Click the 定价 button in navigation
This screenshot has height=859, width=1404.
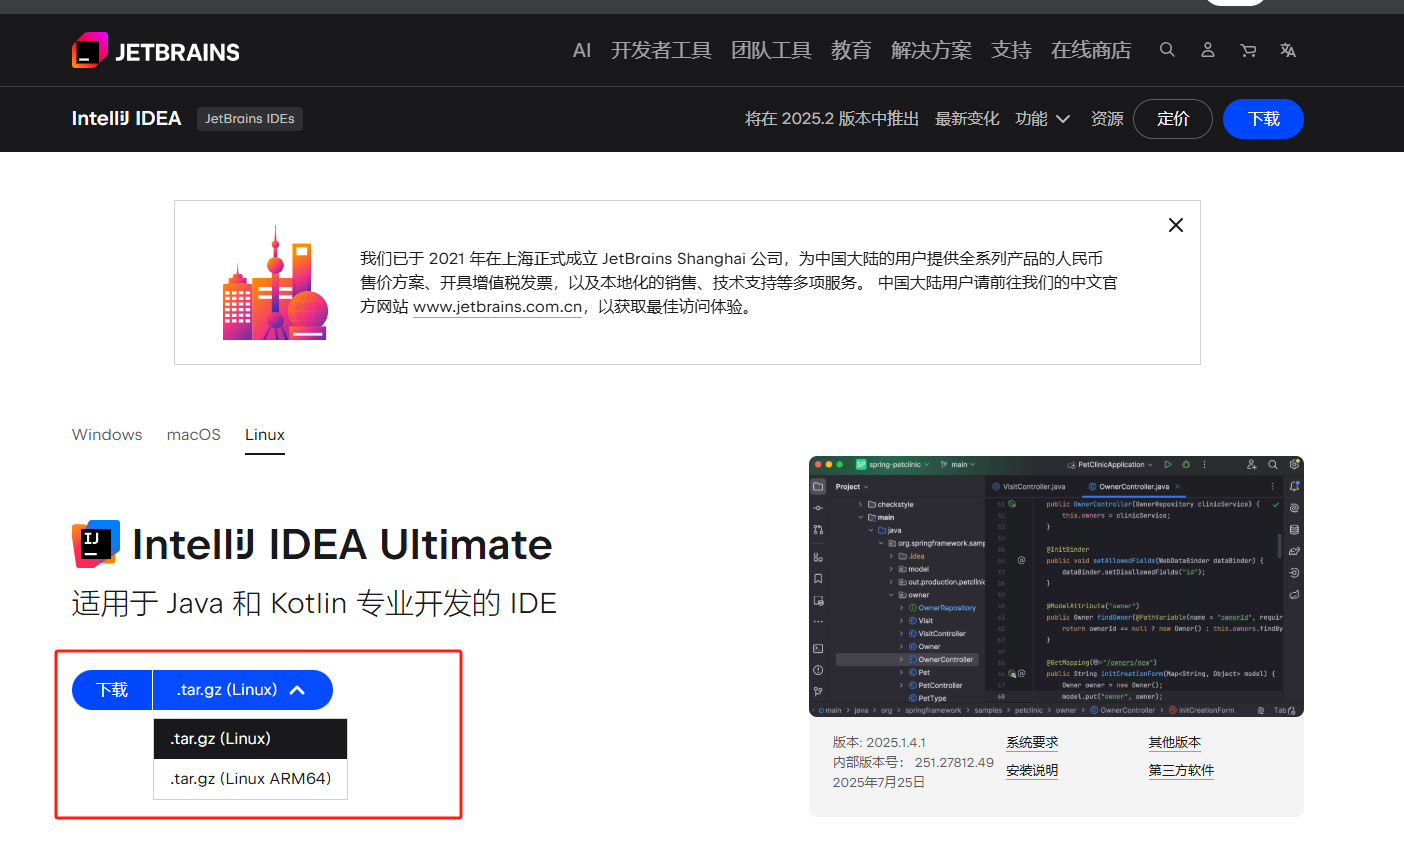pos(1172,119)
